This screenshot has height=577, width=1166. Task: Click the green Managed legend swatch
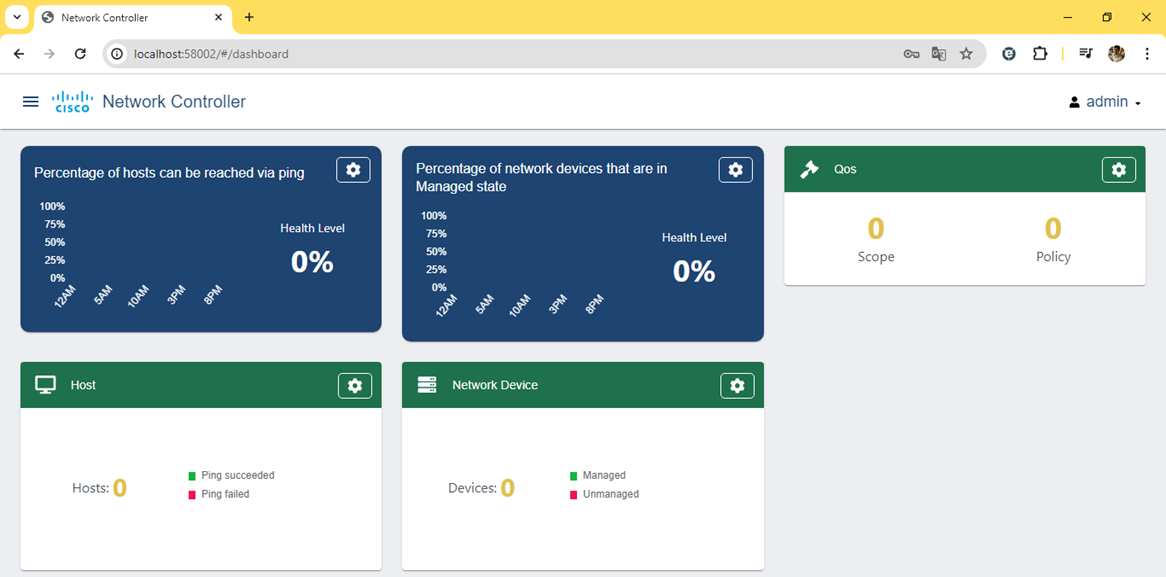pyautogui.click(x=574, y=476)
